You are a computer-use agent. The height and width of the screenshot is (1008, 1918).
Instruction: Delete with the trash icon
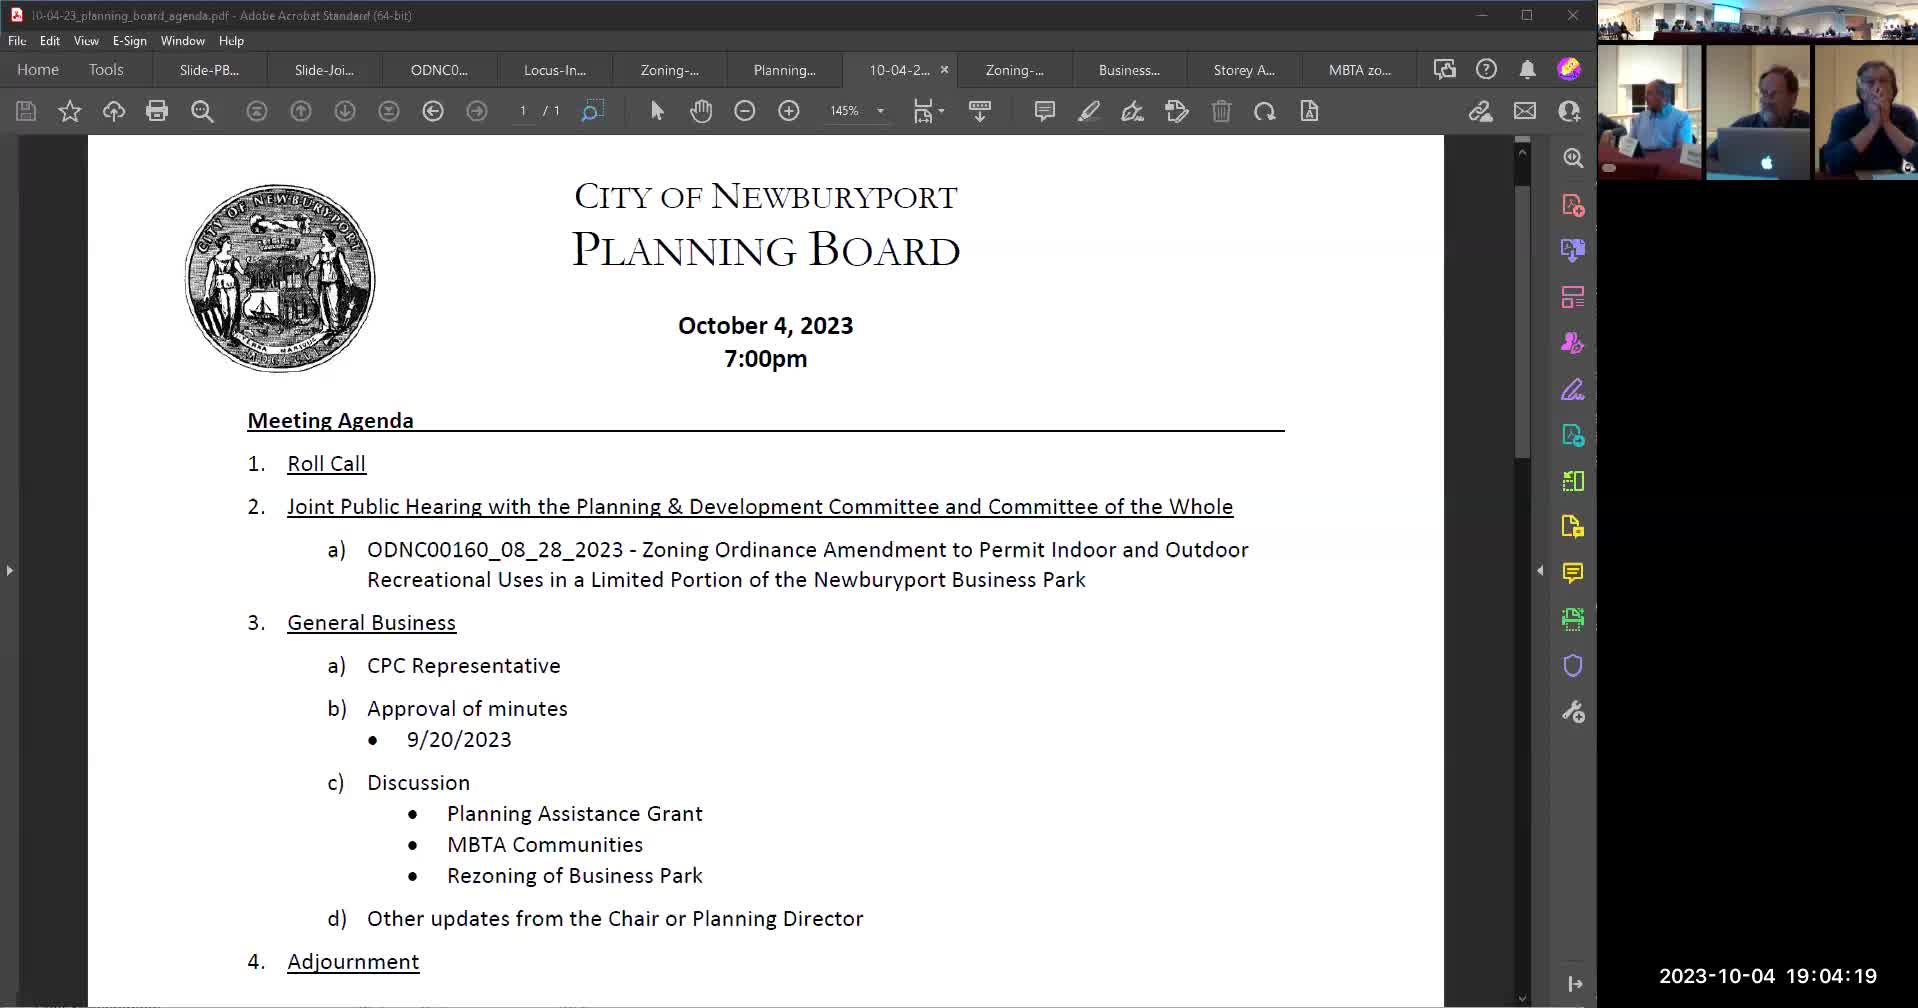(x=1221, y=111)
